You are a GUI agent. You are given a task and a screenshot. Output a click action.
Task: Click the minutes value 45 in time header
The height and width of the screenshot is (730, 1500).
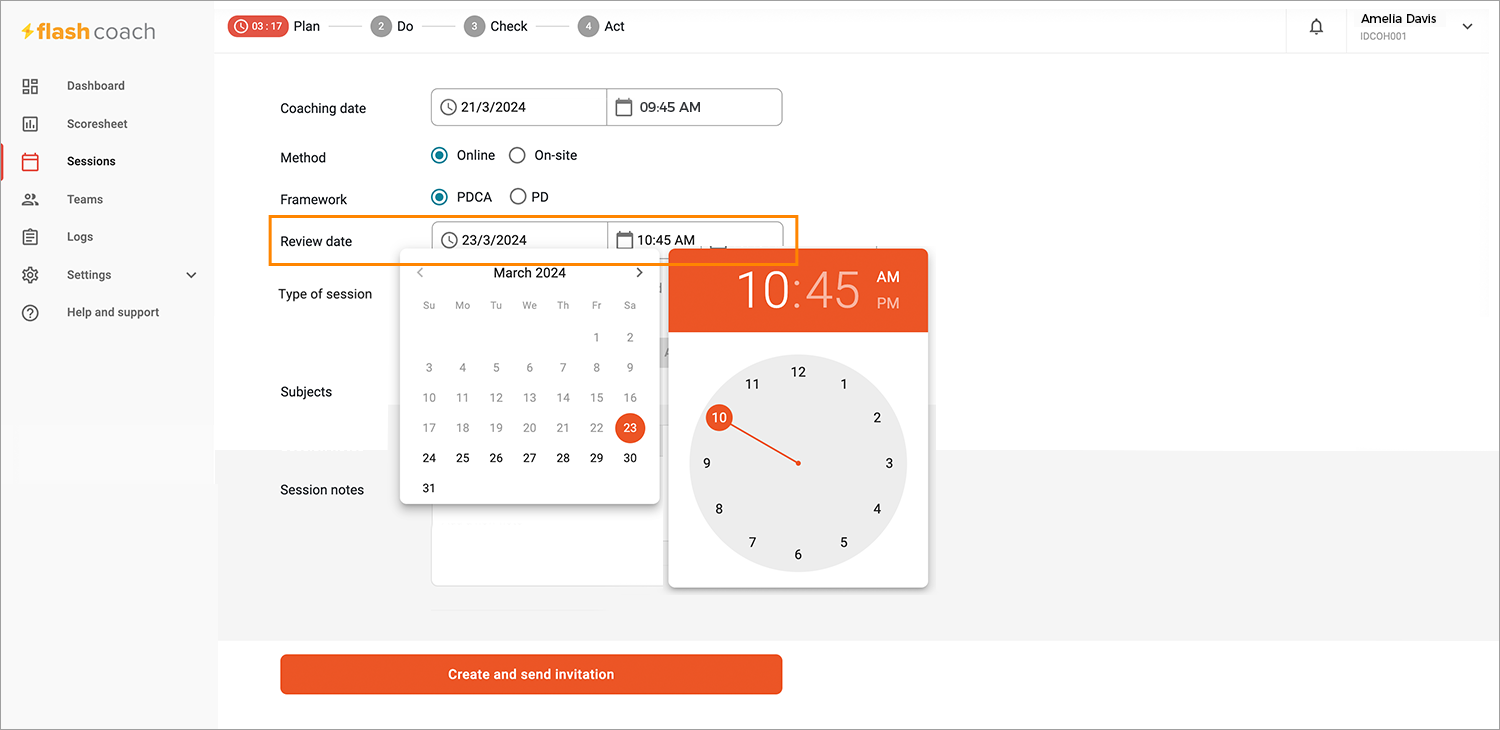[832, 290]
